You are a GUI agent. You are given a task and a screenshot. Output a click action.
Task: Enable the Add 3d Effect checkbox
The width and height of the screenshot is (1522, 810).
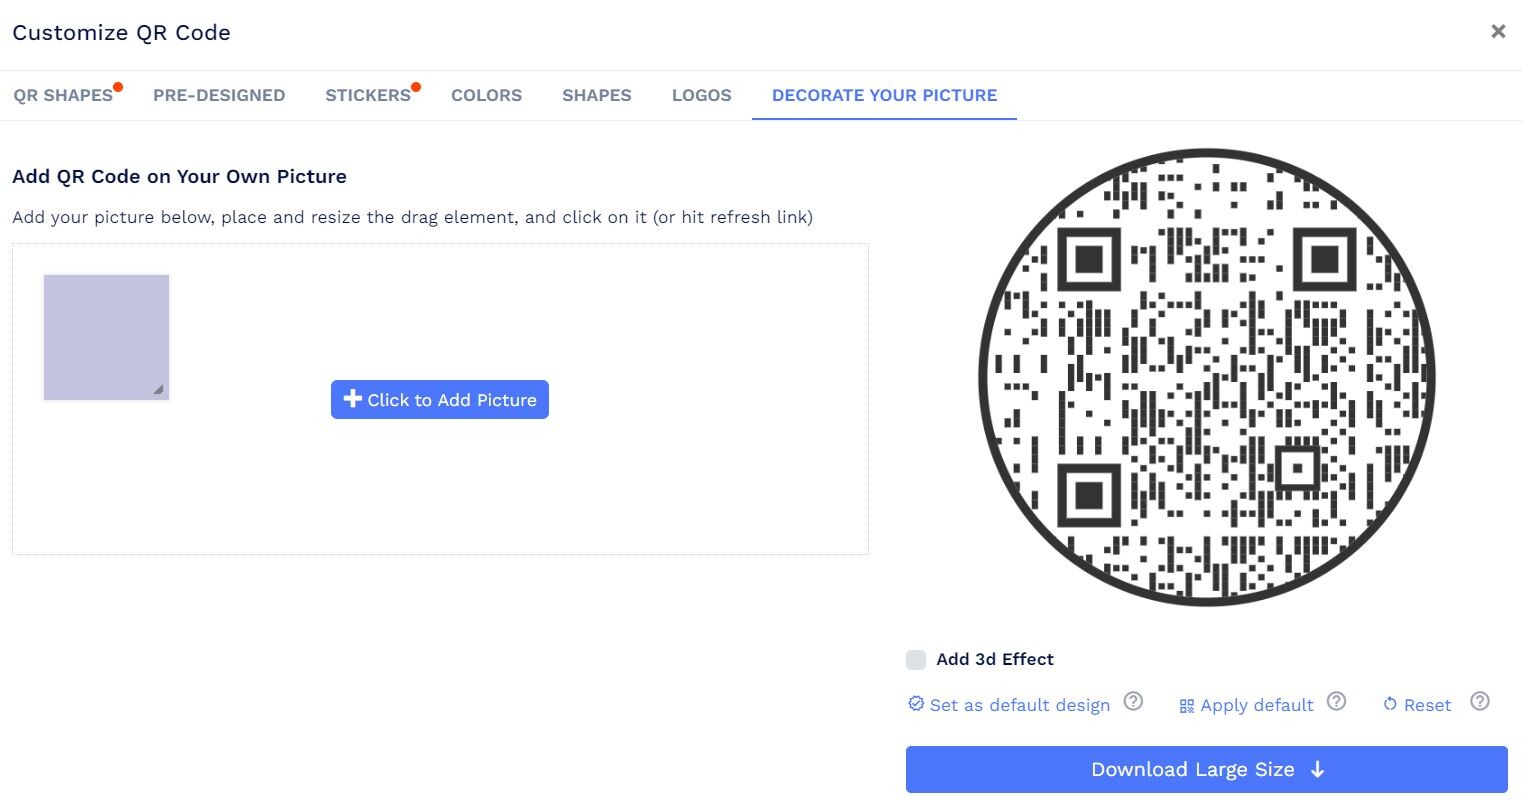pos(916,659)
